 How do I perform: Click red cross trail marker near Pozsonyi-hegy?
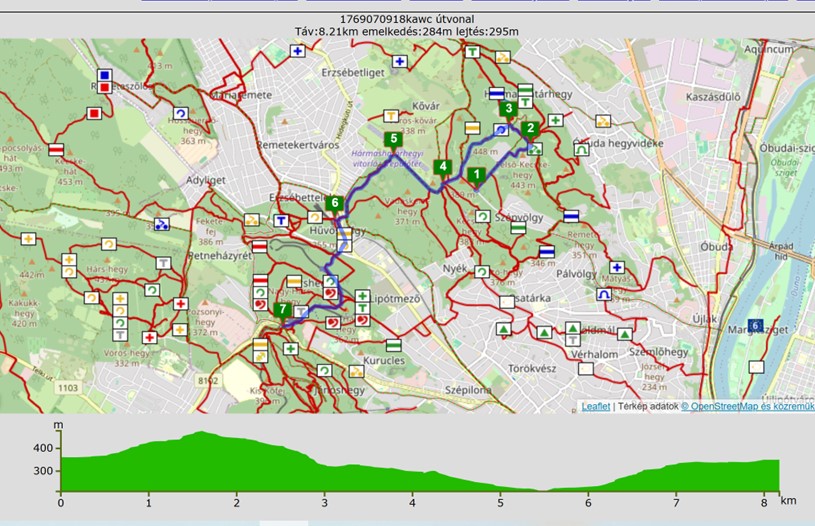(181, 304)
